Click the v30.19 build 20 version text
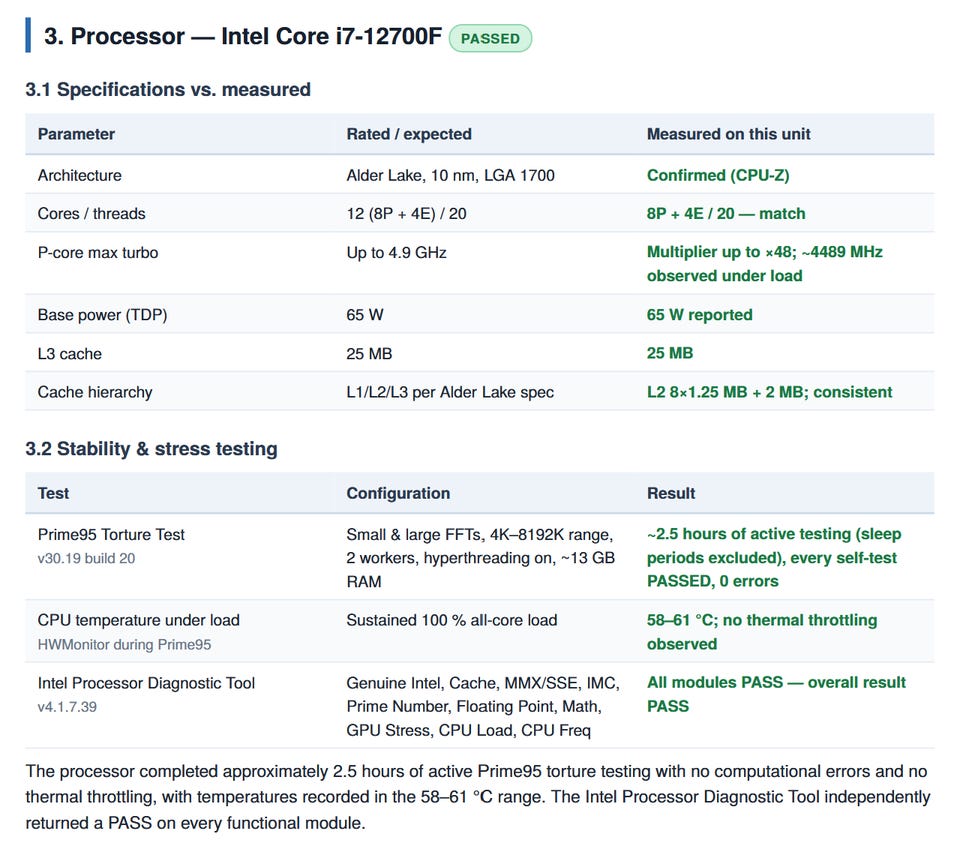960x849 pixels. point(86,558)
